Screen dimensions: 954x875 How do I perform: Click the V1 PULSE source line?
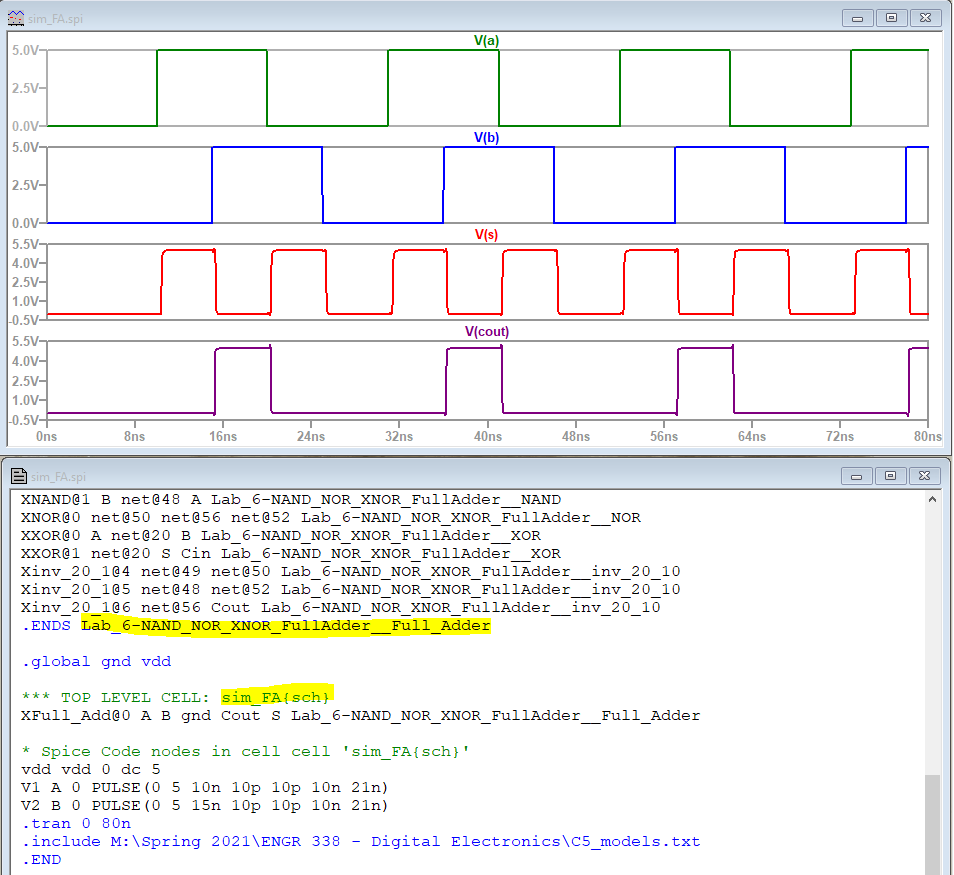click(204, 787)
